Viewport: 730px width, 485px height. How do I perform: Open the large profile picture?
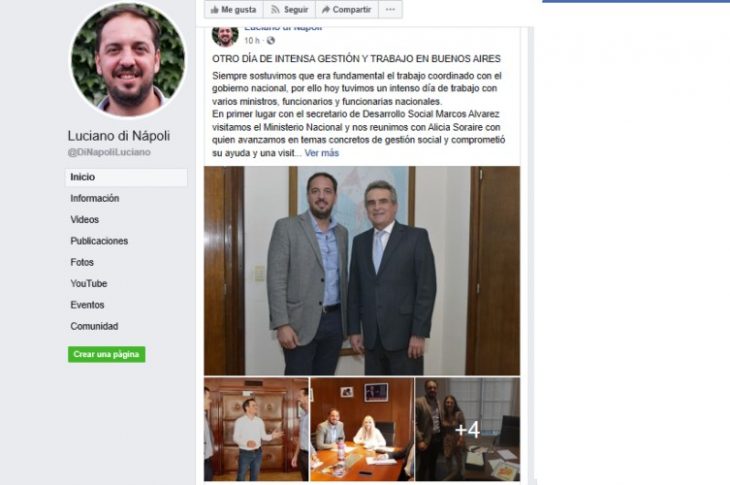coord(128,60)
